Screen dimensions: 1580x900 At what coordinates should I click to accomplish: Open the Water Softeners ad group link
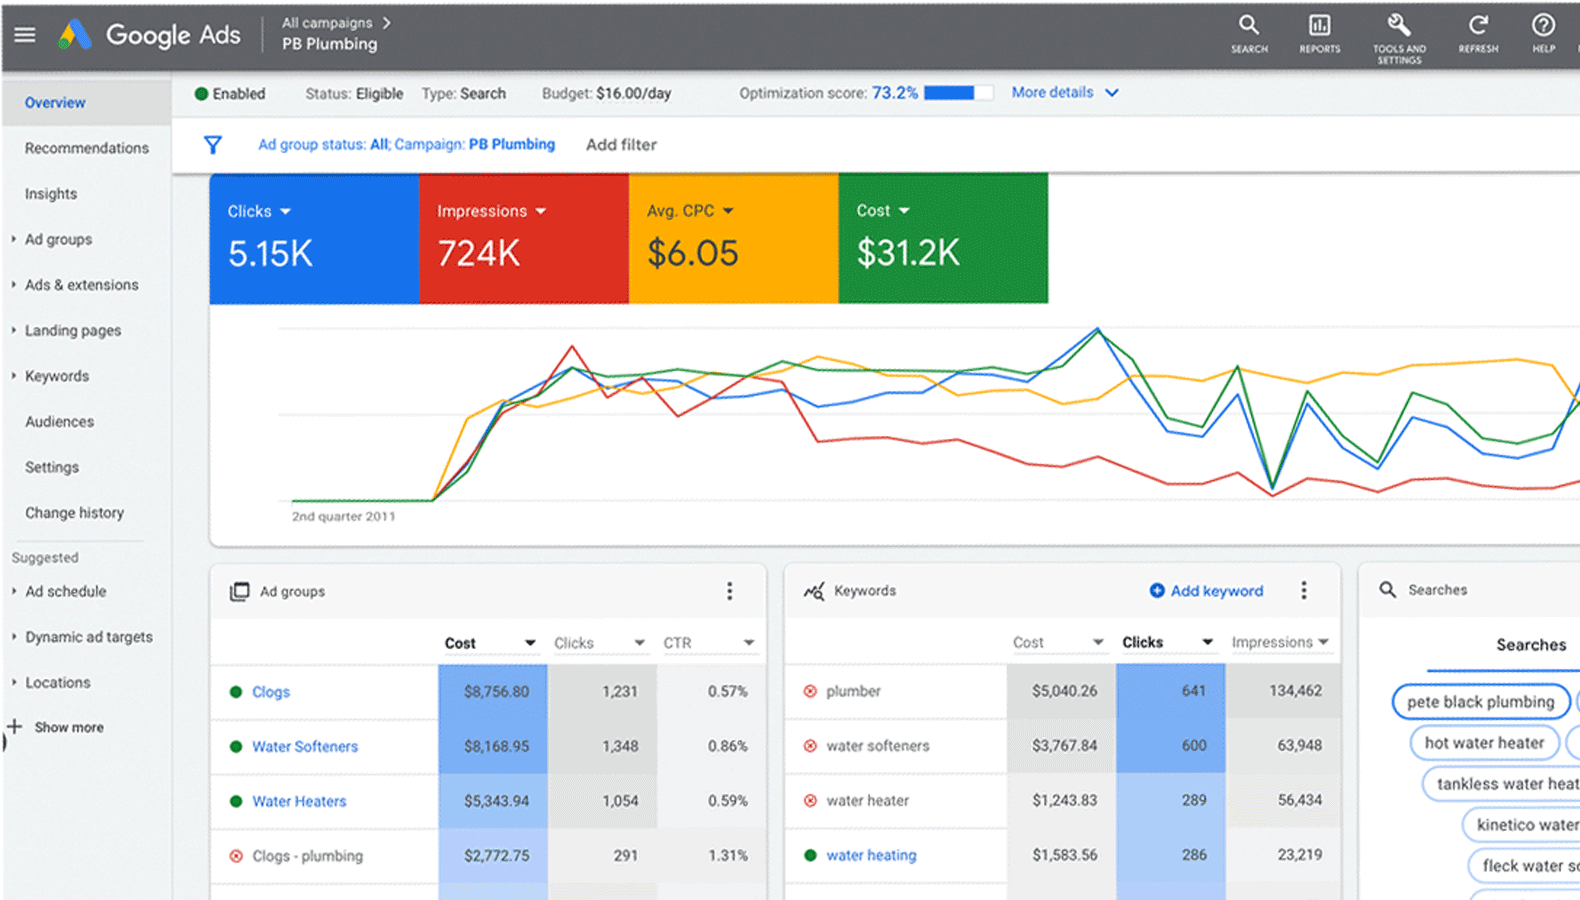tap(305, 746)
